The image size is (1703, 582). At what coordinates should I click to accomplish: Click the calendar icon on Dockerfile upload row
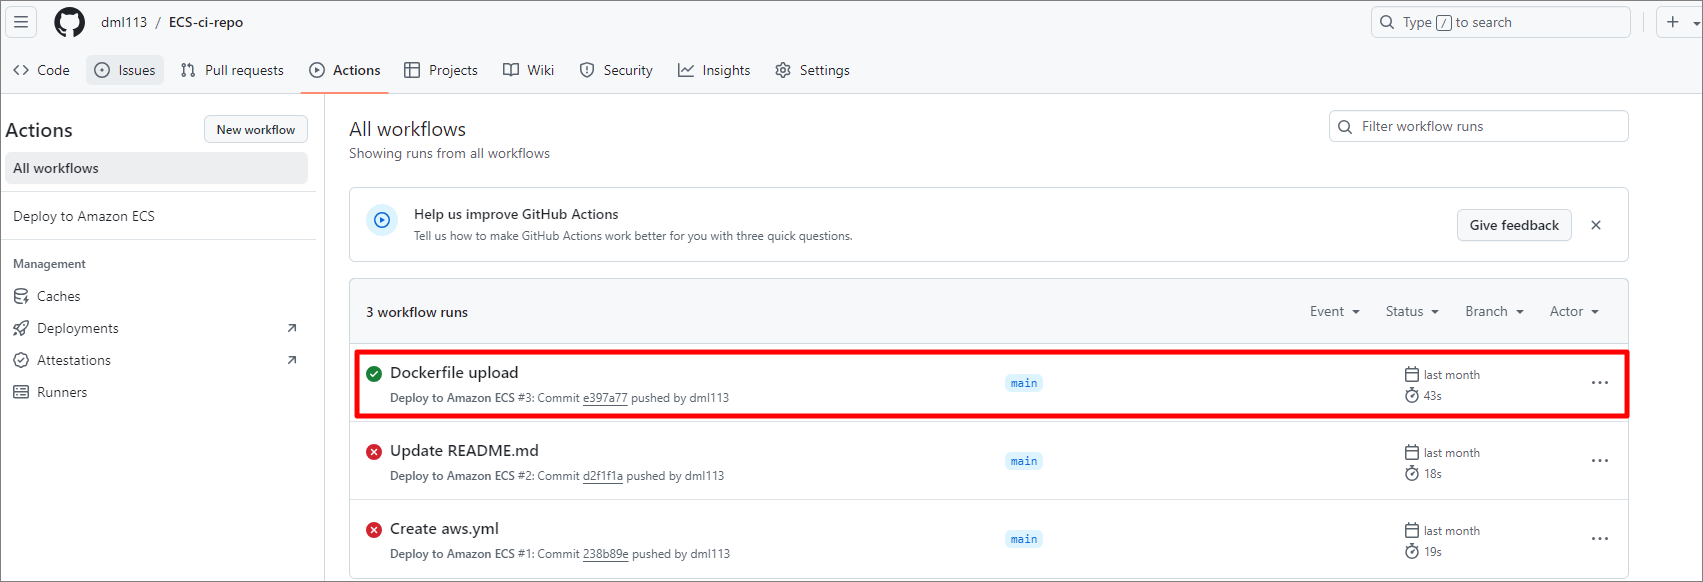[x=1412, y=374]
